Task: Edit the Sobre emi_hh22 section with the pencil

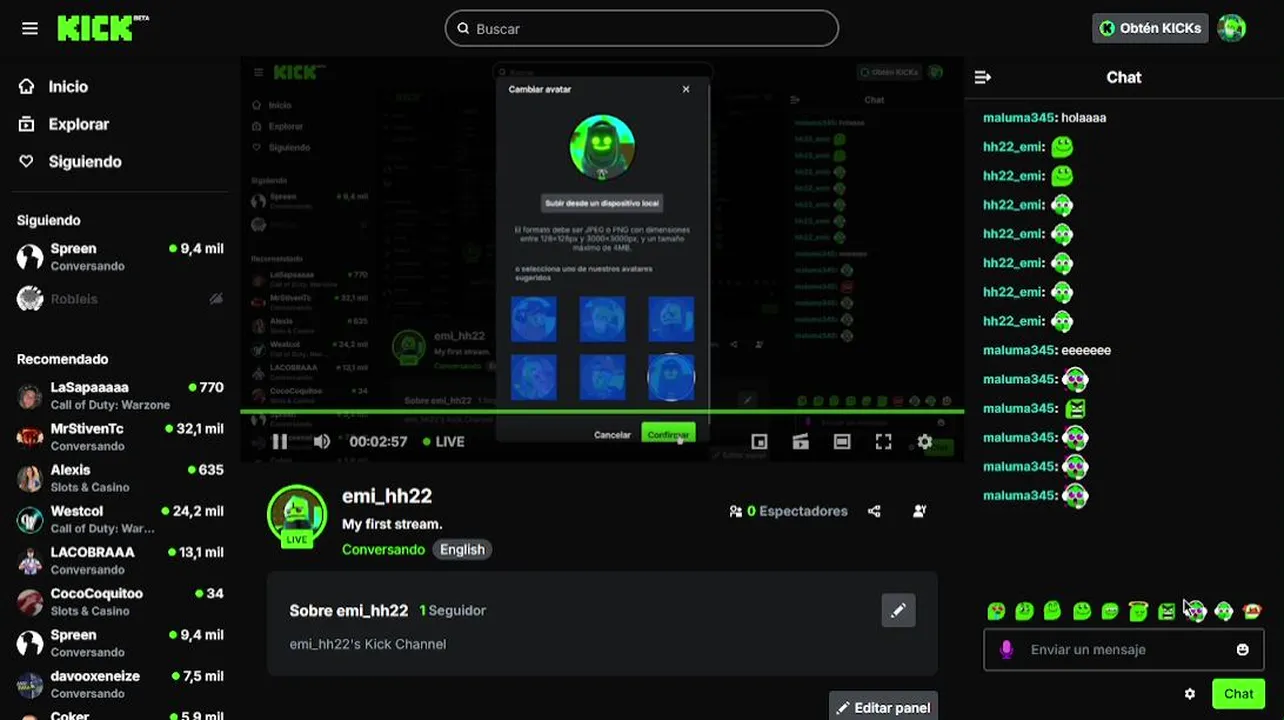Action: pos(898,610)
